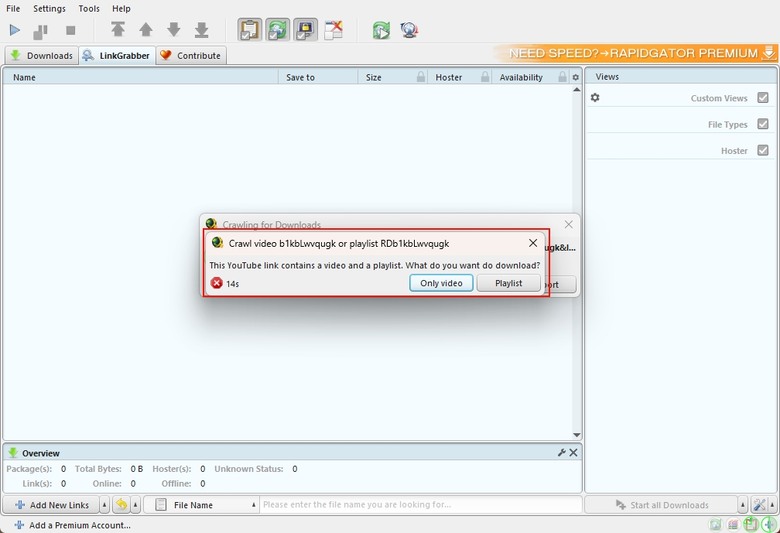This screenshot has width=780, height=533.
Task: Click table scrollbar down arrow
Action: coord(577,435)
